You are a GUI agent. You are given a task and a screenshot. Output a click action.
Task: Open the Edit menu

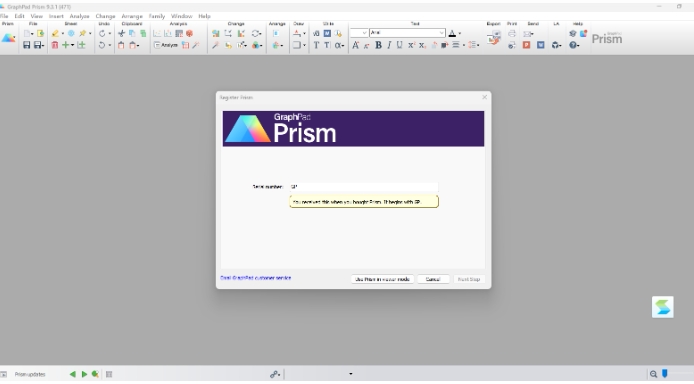(x=19, y=16)
